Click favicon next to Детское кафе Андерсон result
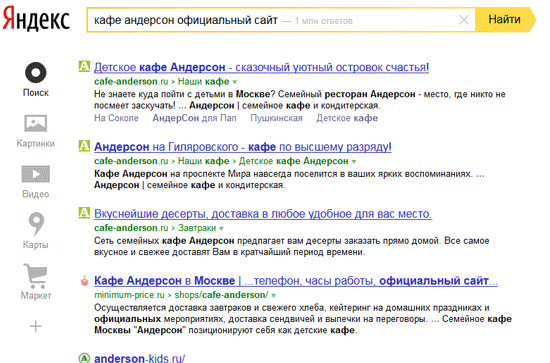 pyautogui.click(x=84, y=66)
